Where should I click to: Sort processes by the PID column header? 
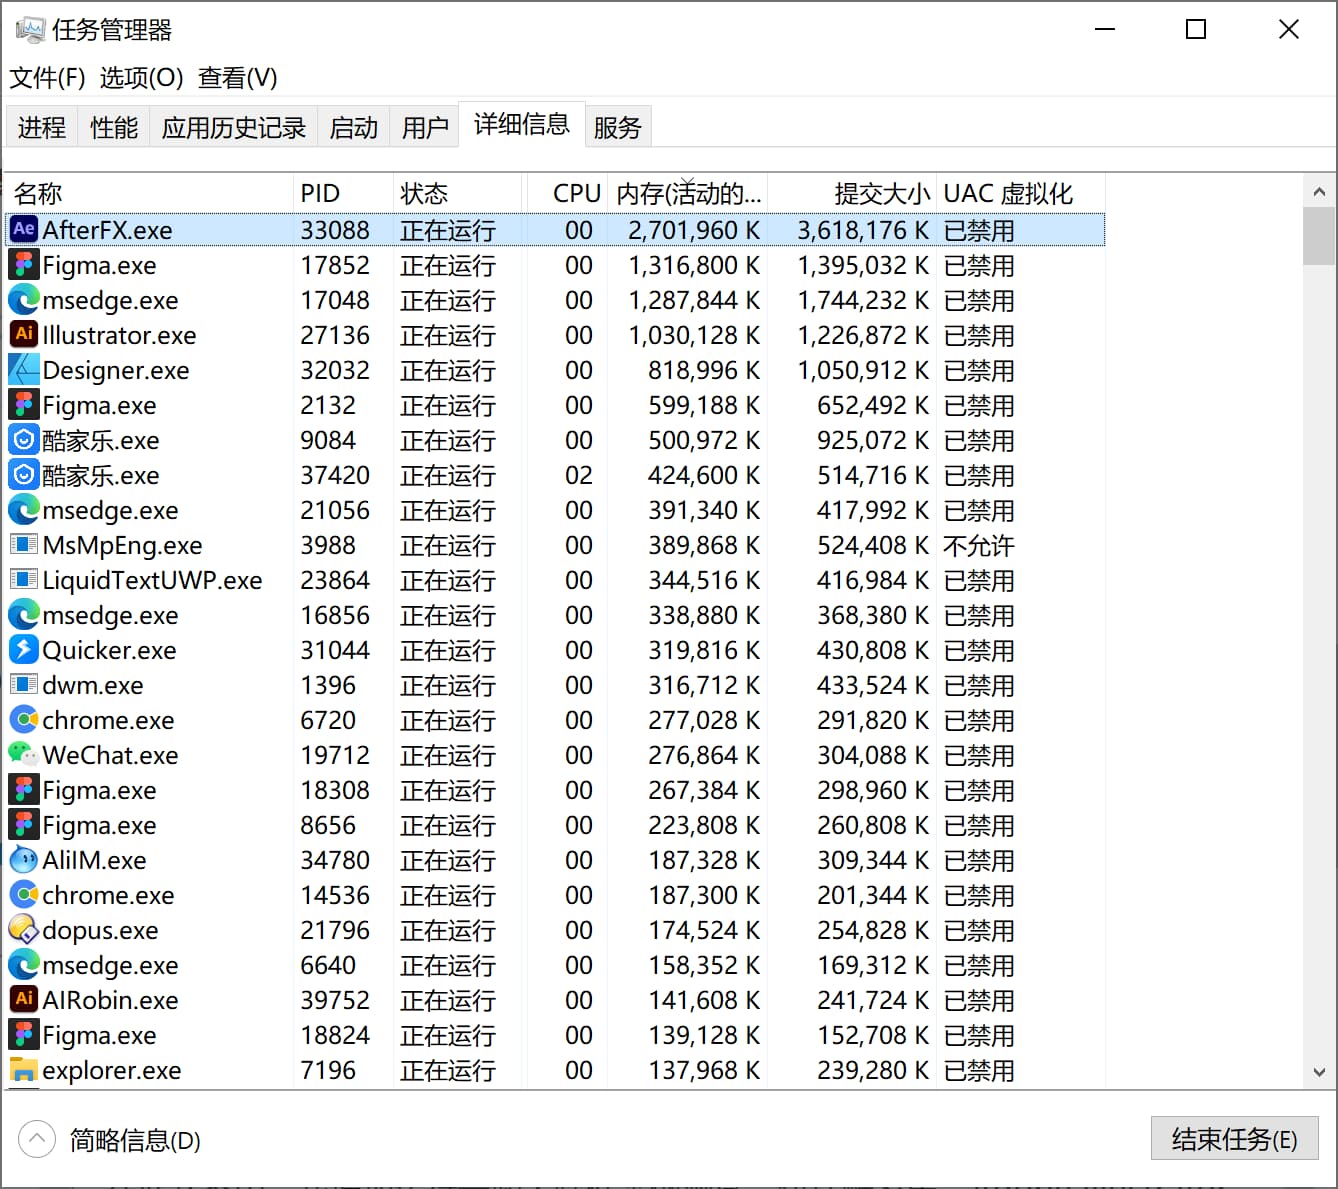[x=321, y=193]
